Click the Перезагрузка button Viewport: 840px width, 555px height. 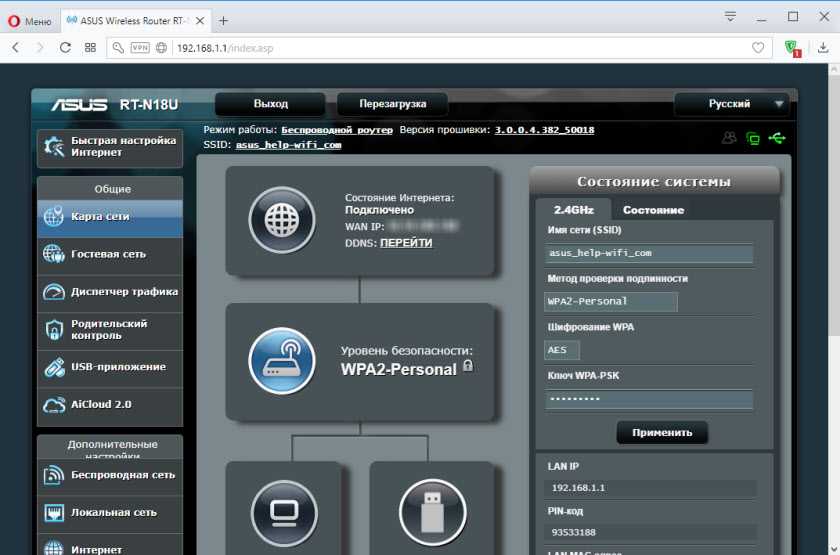tap(393, 103)
